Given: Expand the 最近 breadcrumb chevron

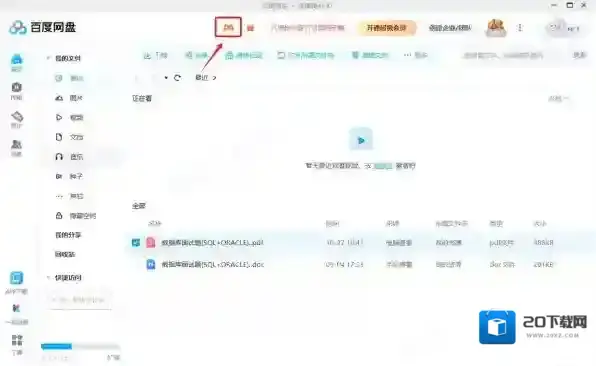Looking at the screenshot, I should coord(214,78).
